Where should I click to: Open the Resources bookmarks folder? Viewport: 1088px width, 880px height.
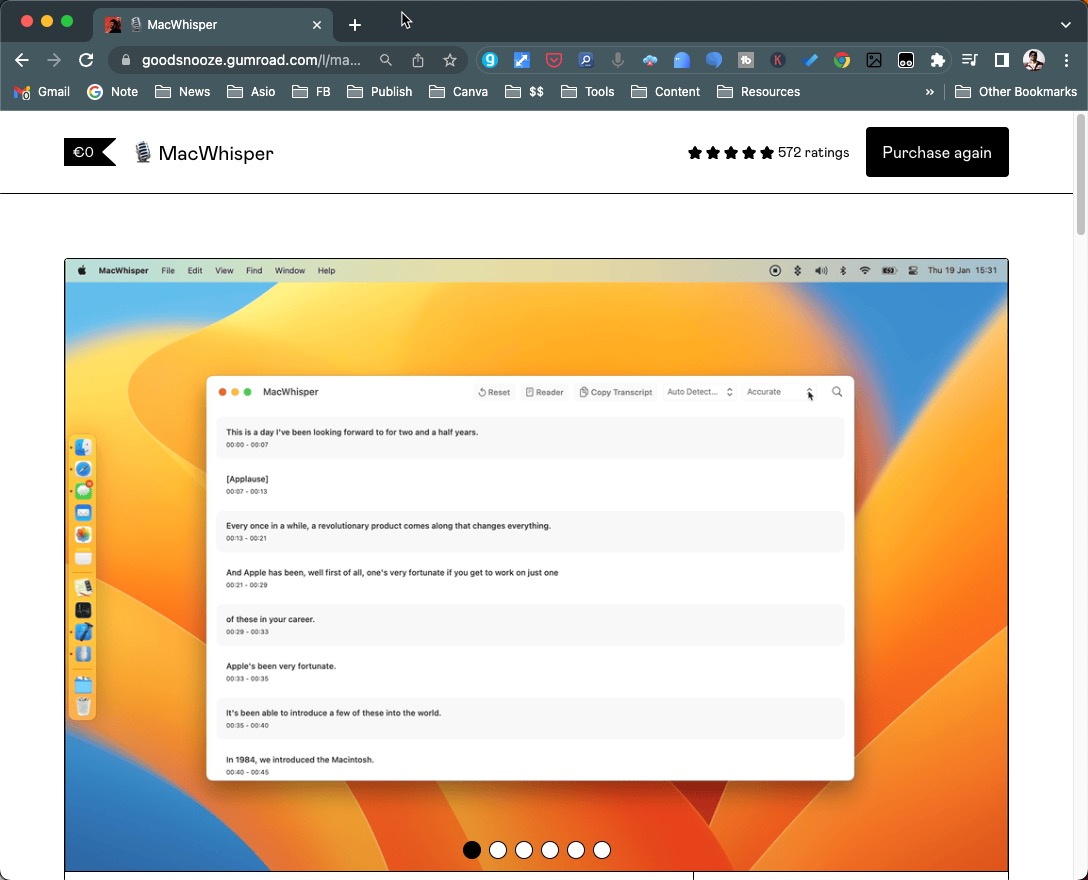758,92
